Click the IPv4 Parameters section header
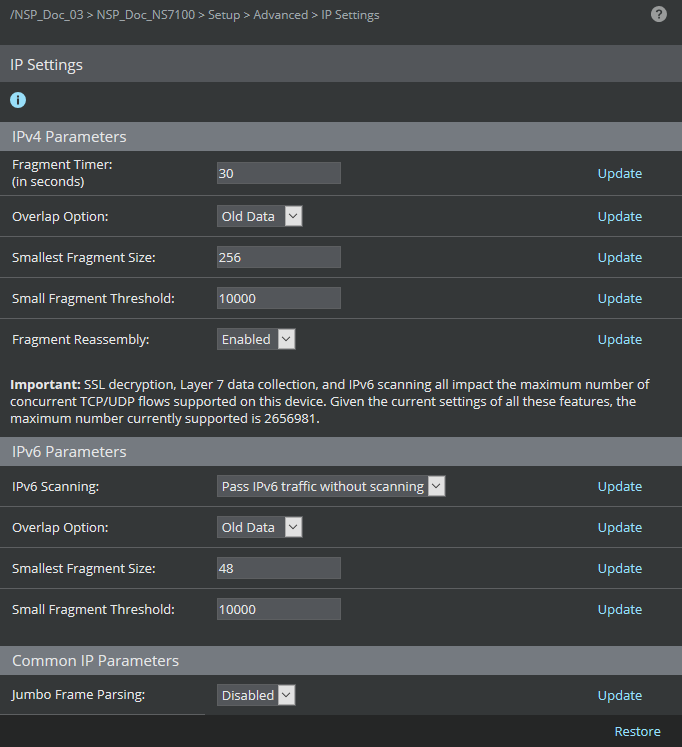 (x=341, y=137)
